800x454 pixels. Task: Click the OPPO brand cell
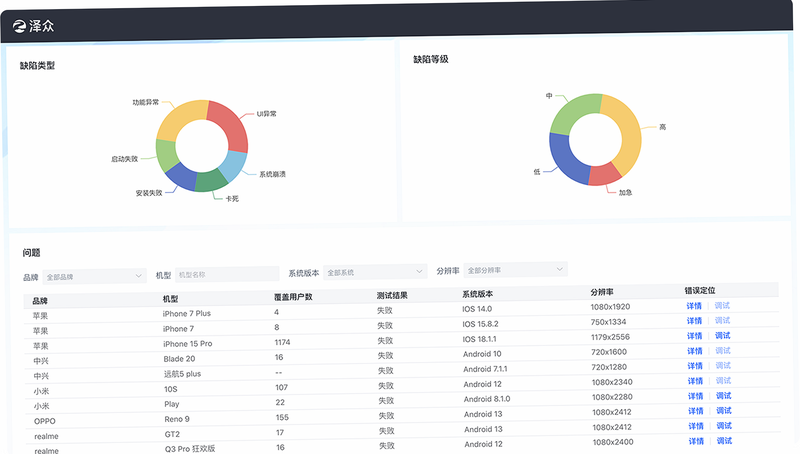(45, 421)
